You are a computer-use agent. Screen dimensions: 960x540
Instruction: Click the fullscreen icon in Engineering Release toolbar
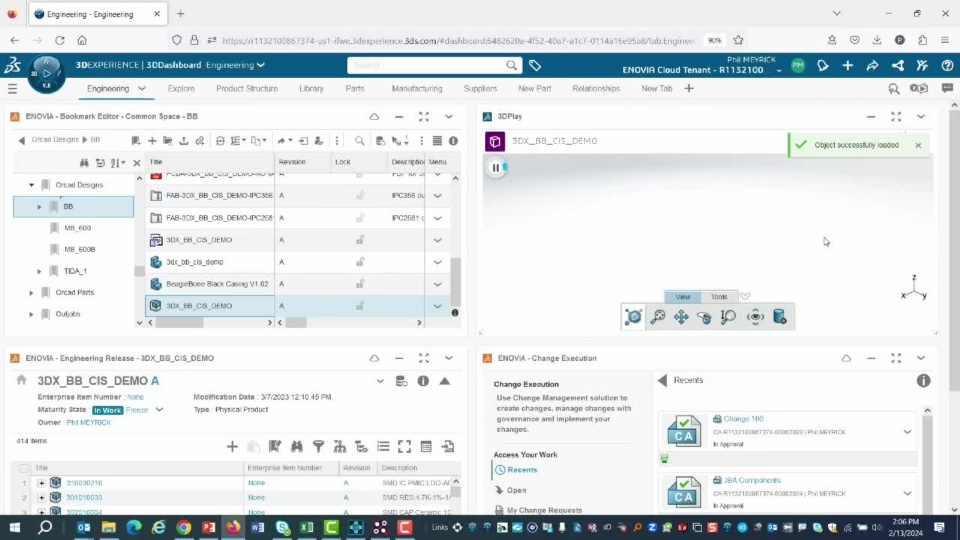click(405, 446)
